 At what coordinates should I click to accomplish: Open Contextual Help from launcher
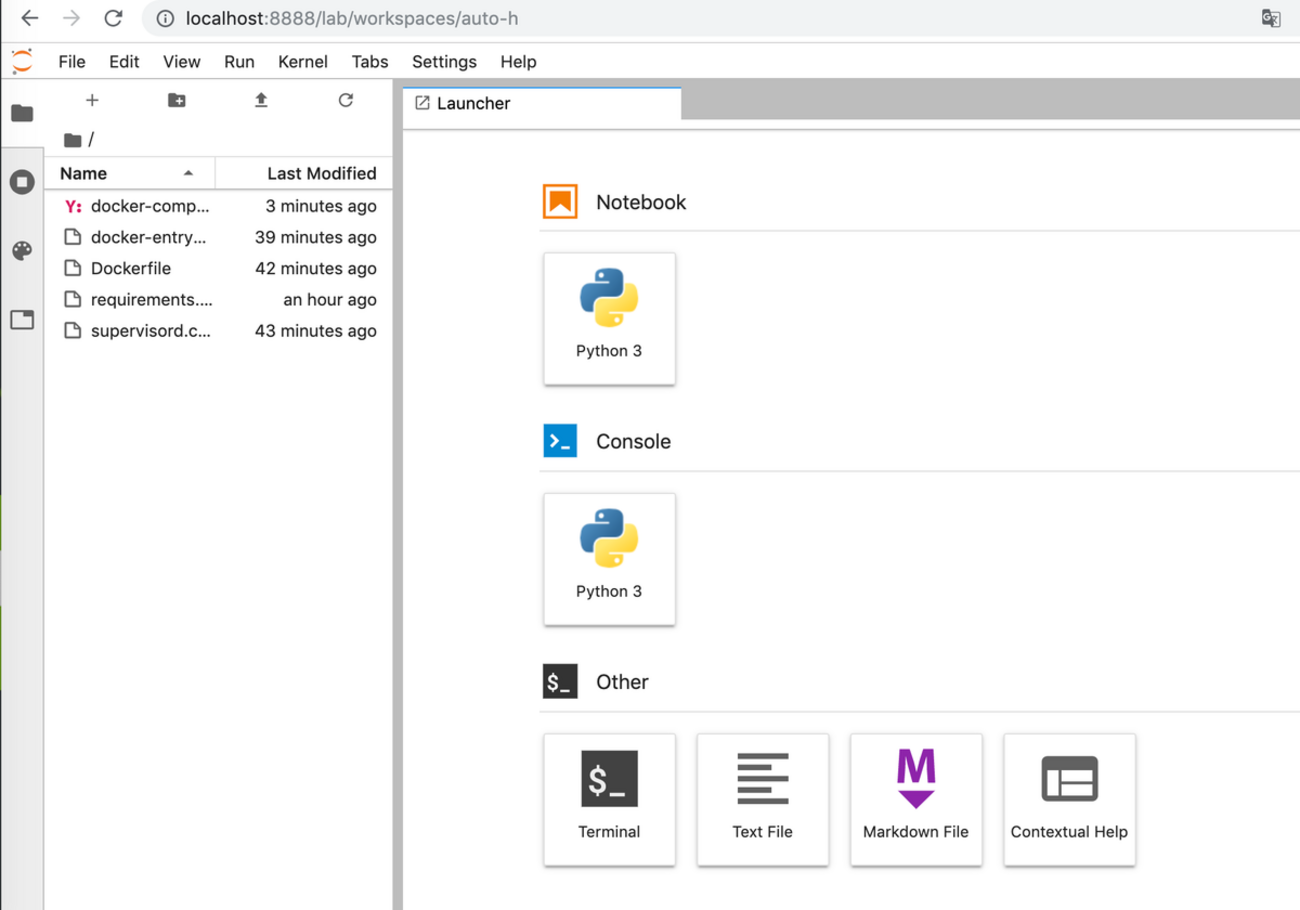click(x=1069, y=798)
